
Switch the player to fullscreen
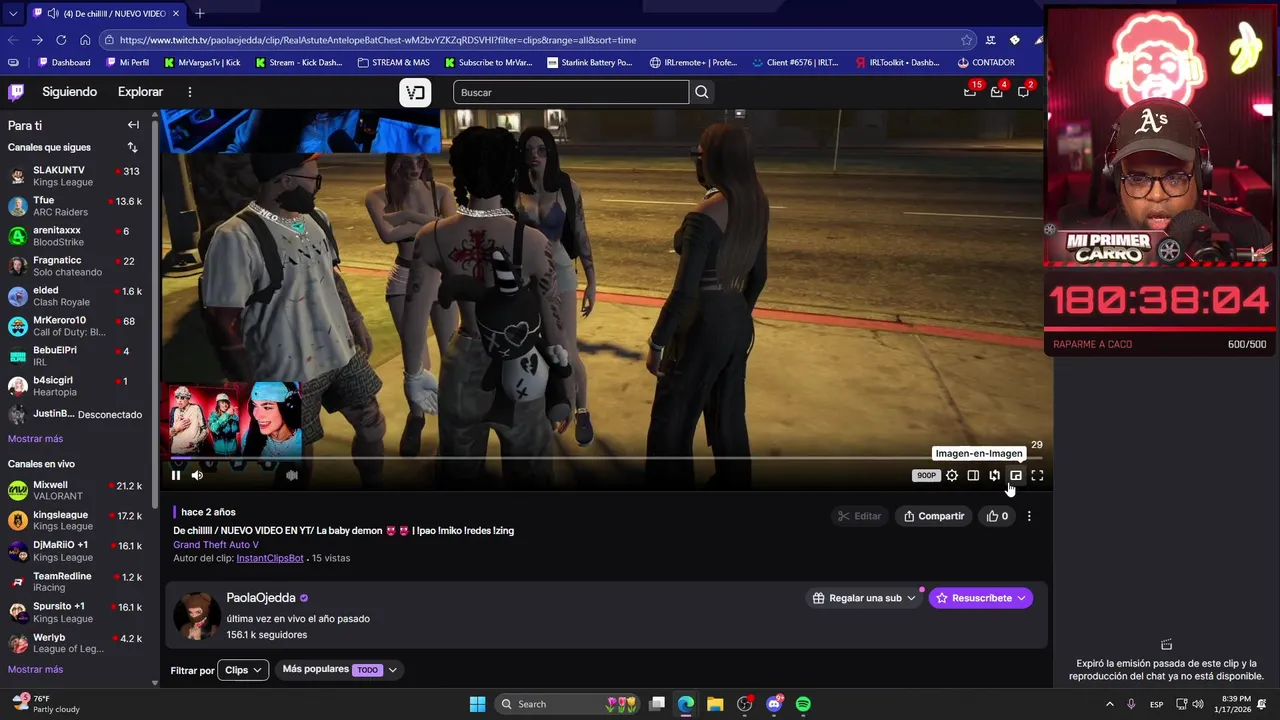click(1037, 476)
